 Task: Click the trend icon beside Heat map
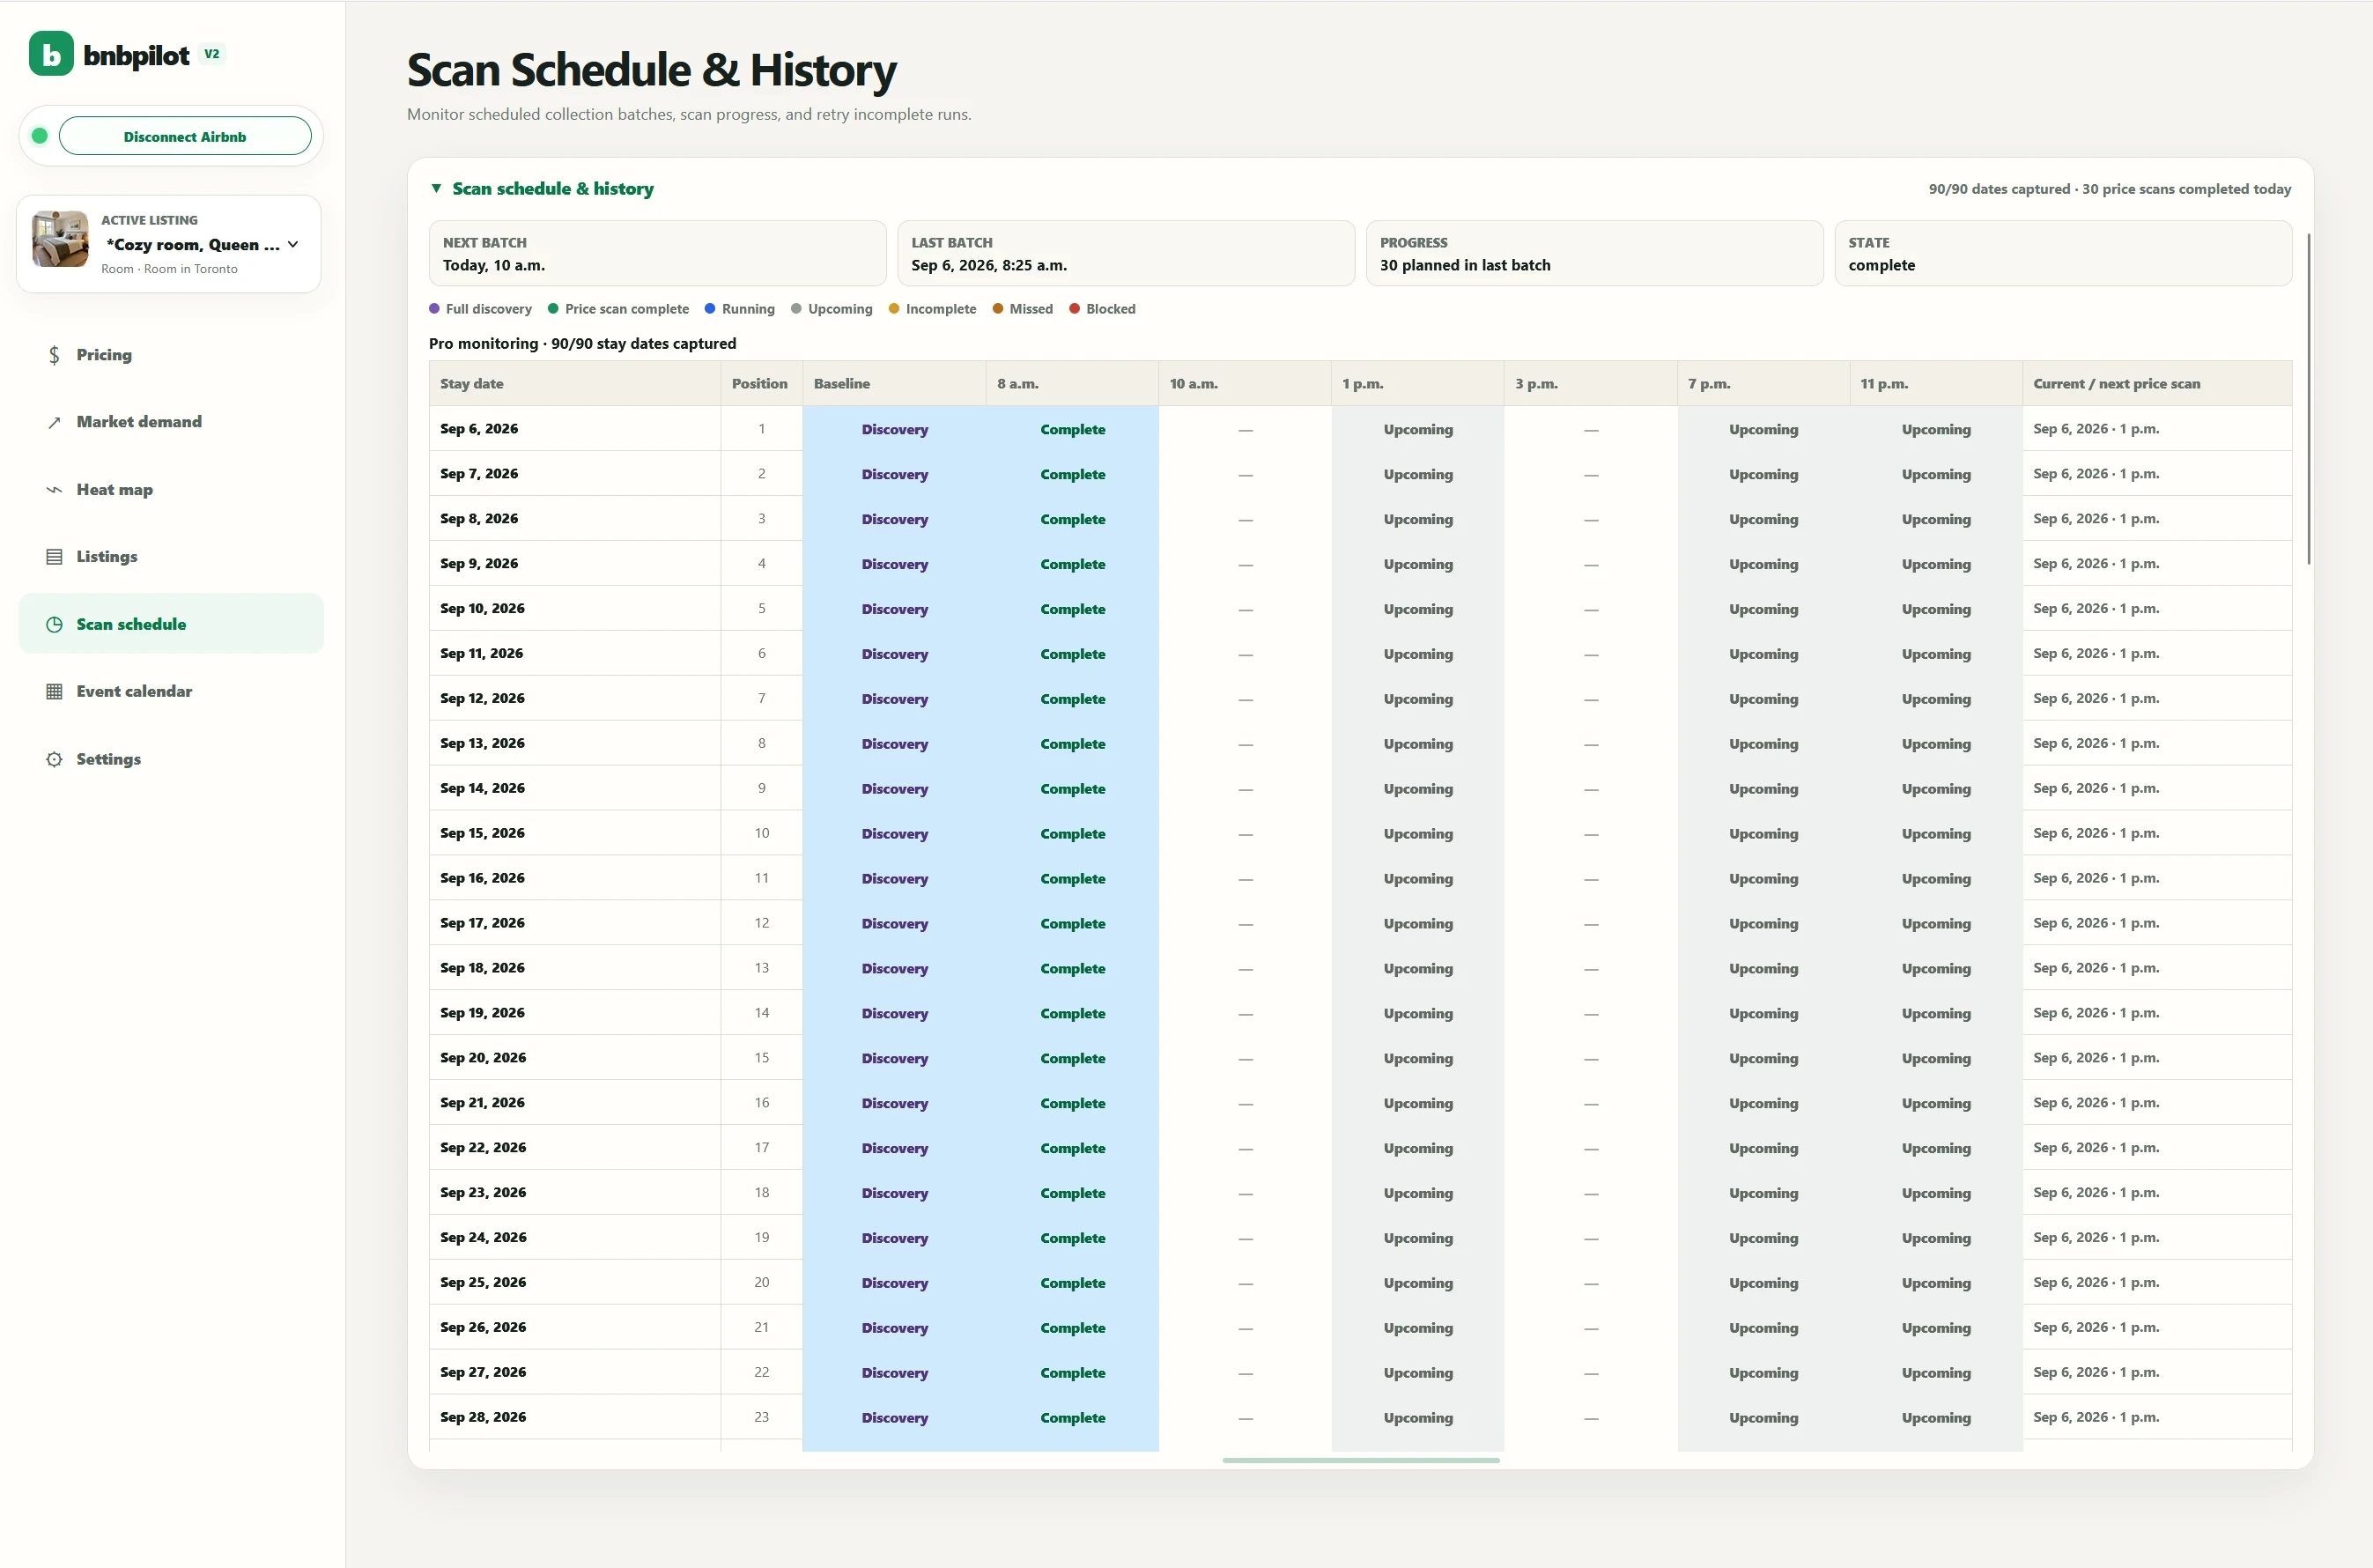54,490
